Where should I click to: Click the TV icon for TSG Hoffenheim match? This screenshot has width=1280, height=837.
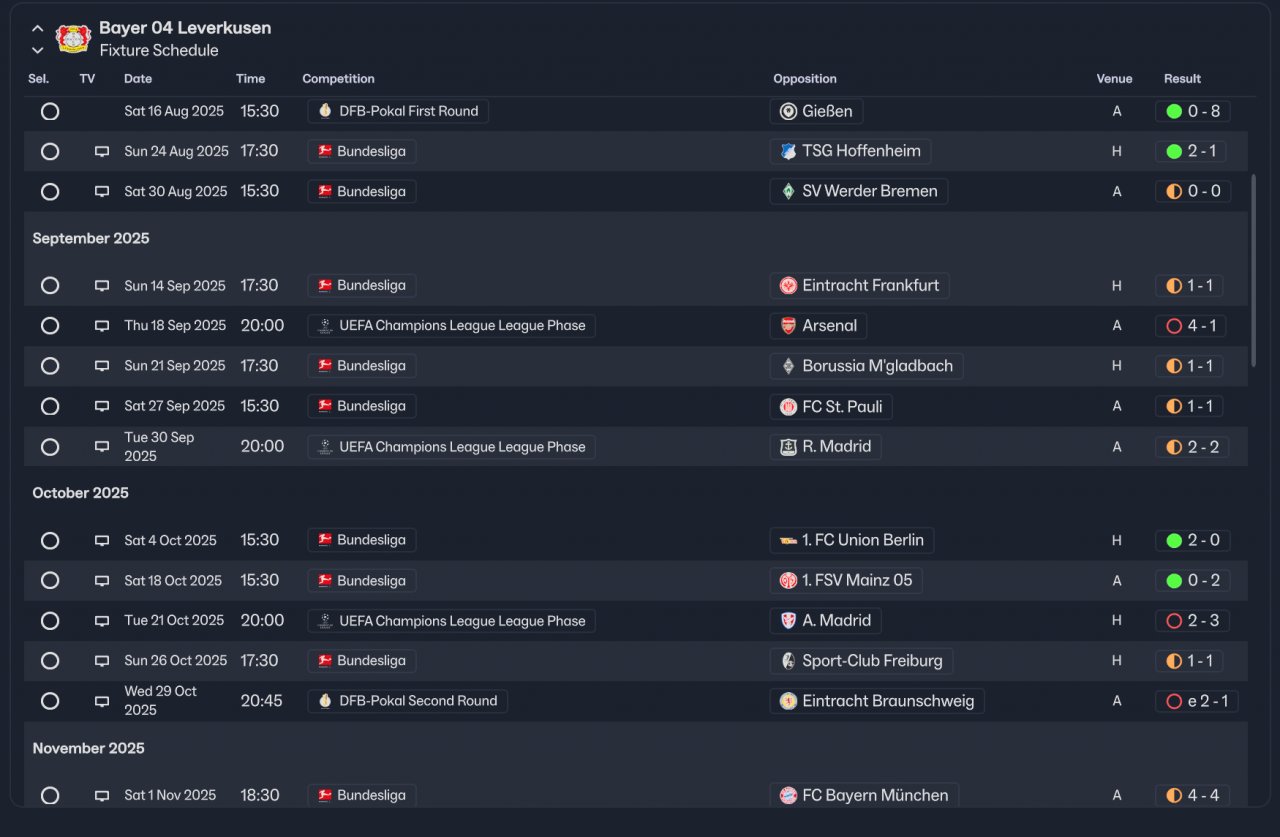[x=102, y=152]
